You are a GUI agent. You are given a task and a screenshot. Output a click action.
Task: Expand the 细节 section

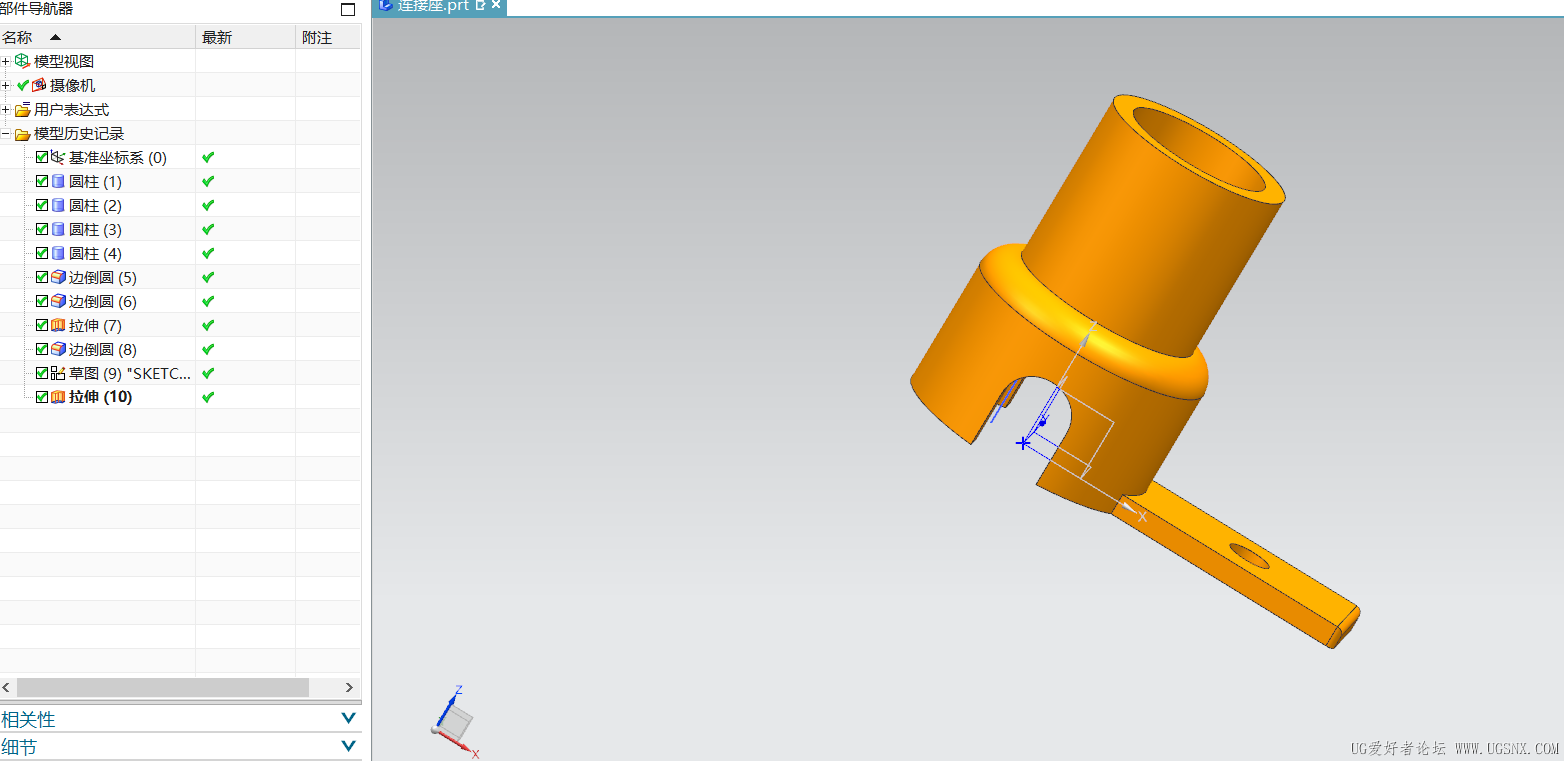[348, 746]
